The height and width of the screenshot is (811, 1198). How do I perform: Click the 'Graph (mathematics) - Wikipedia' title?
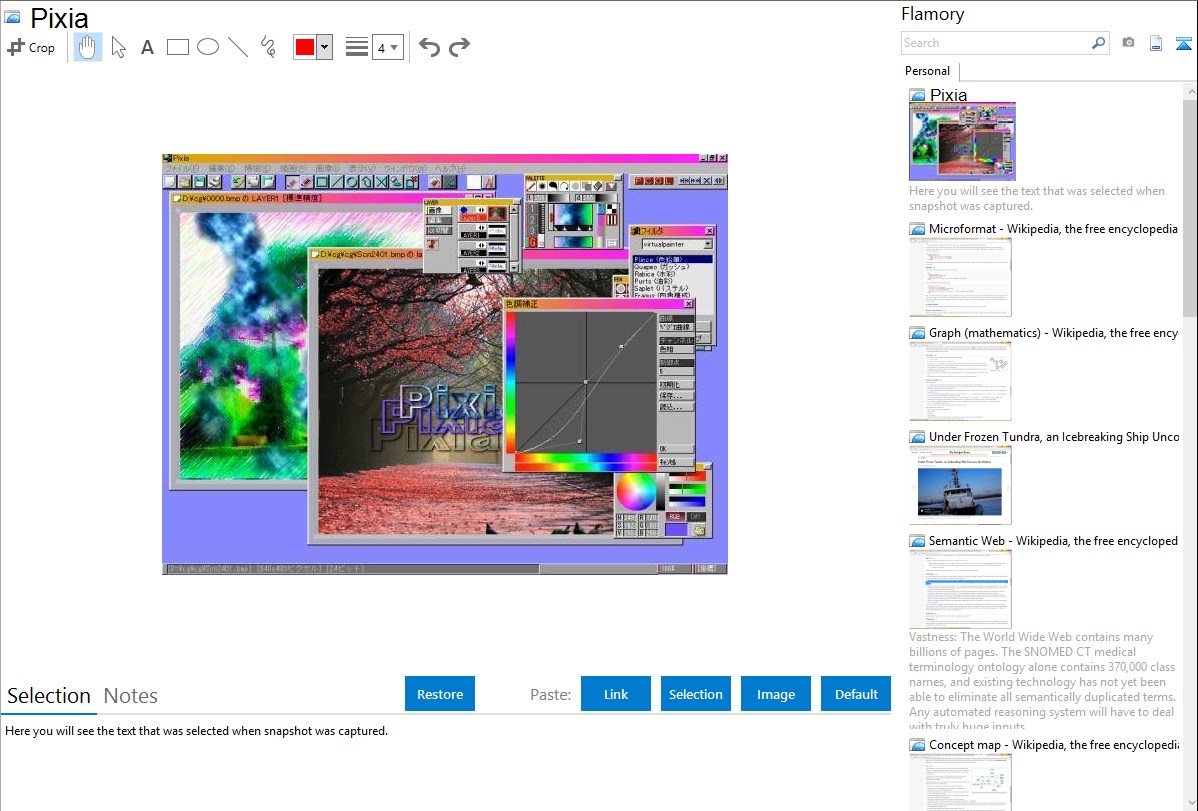(1053, 333)
